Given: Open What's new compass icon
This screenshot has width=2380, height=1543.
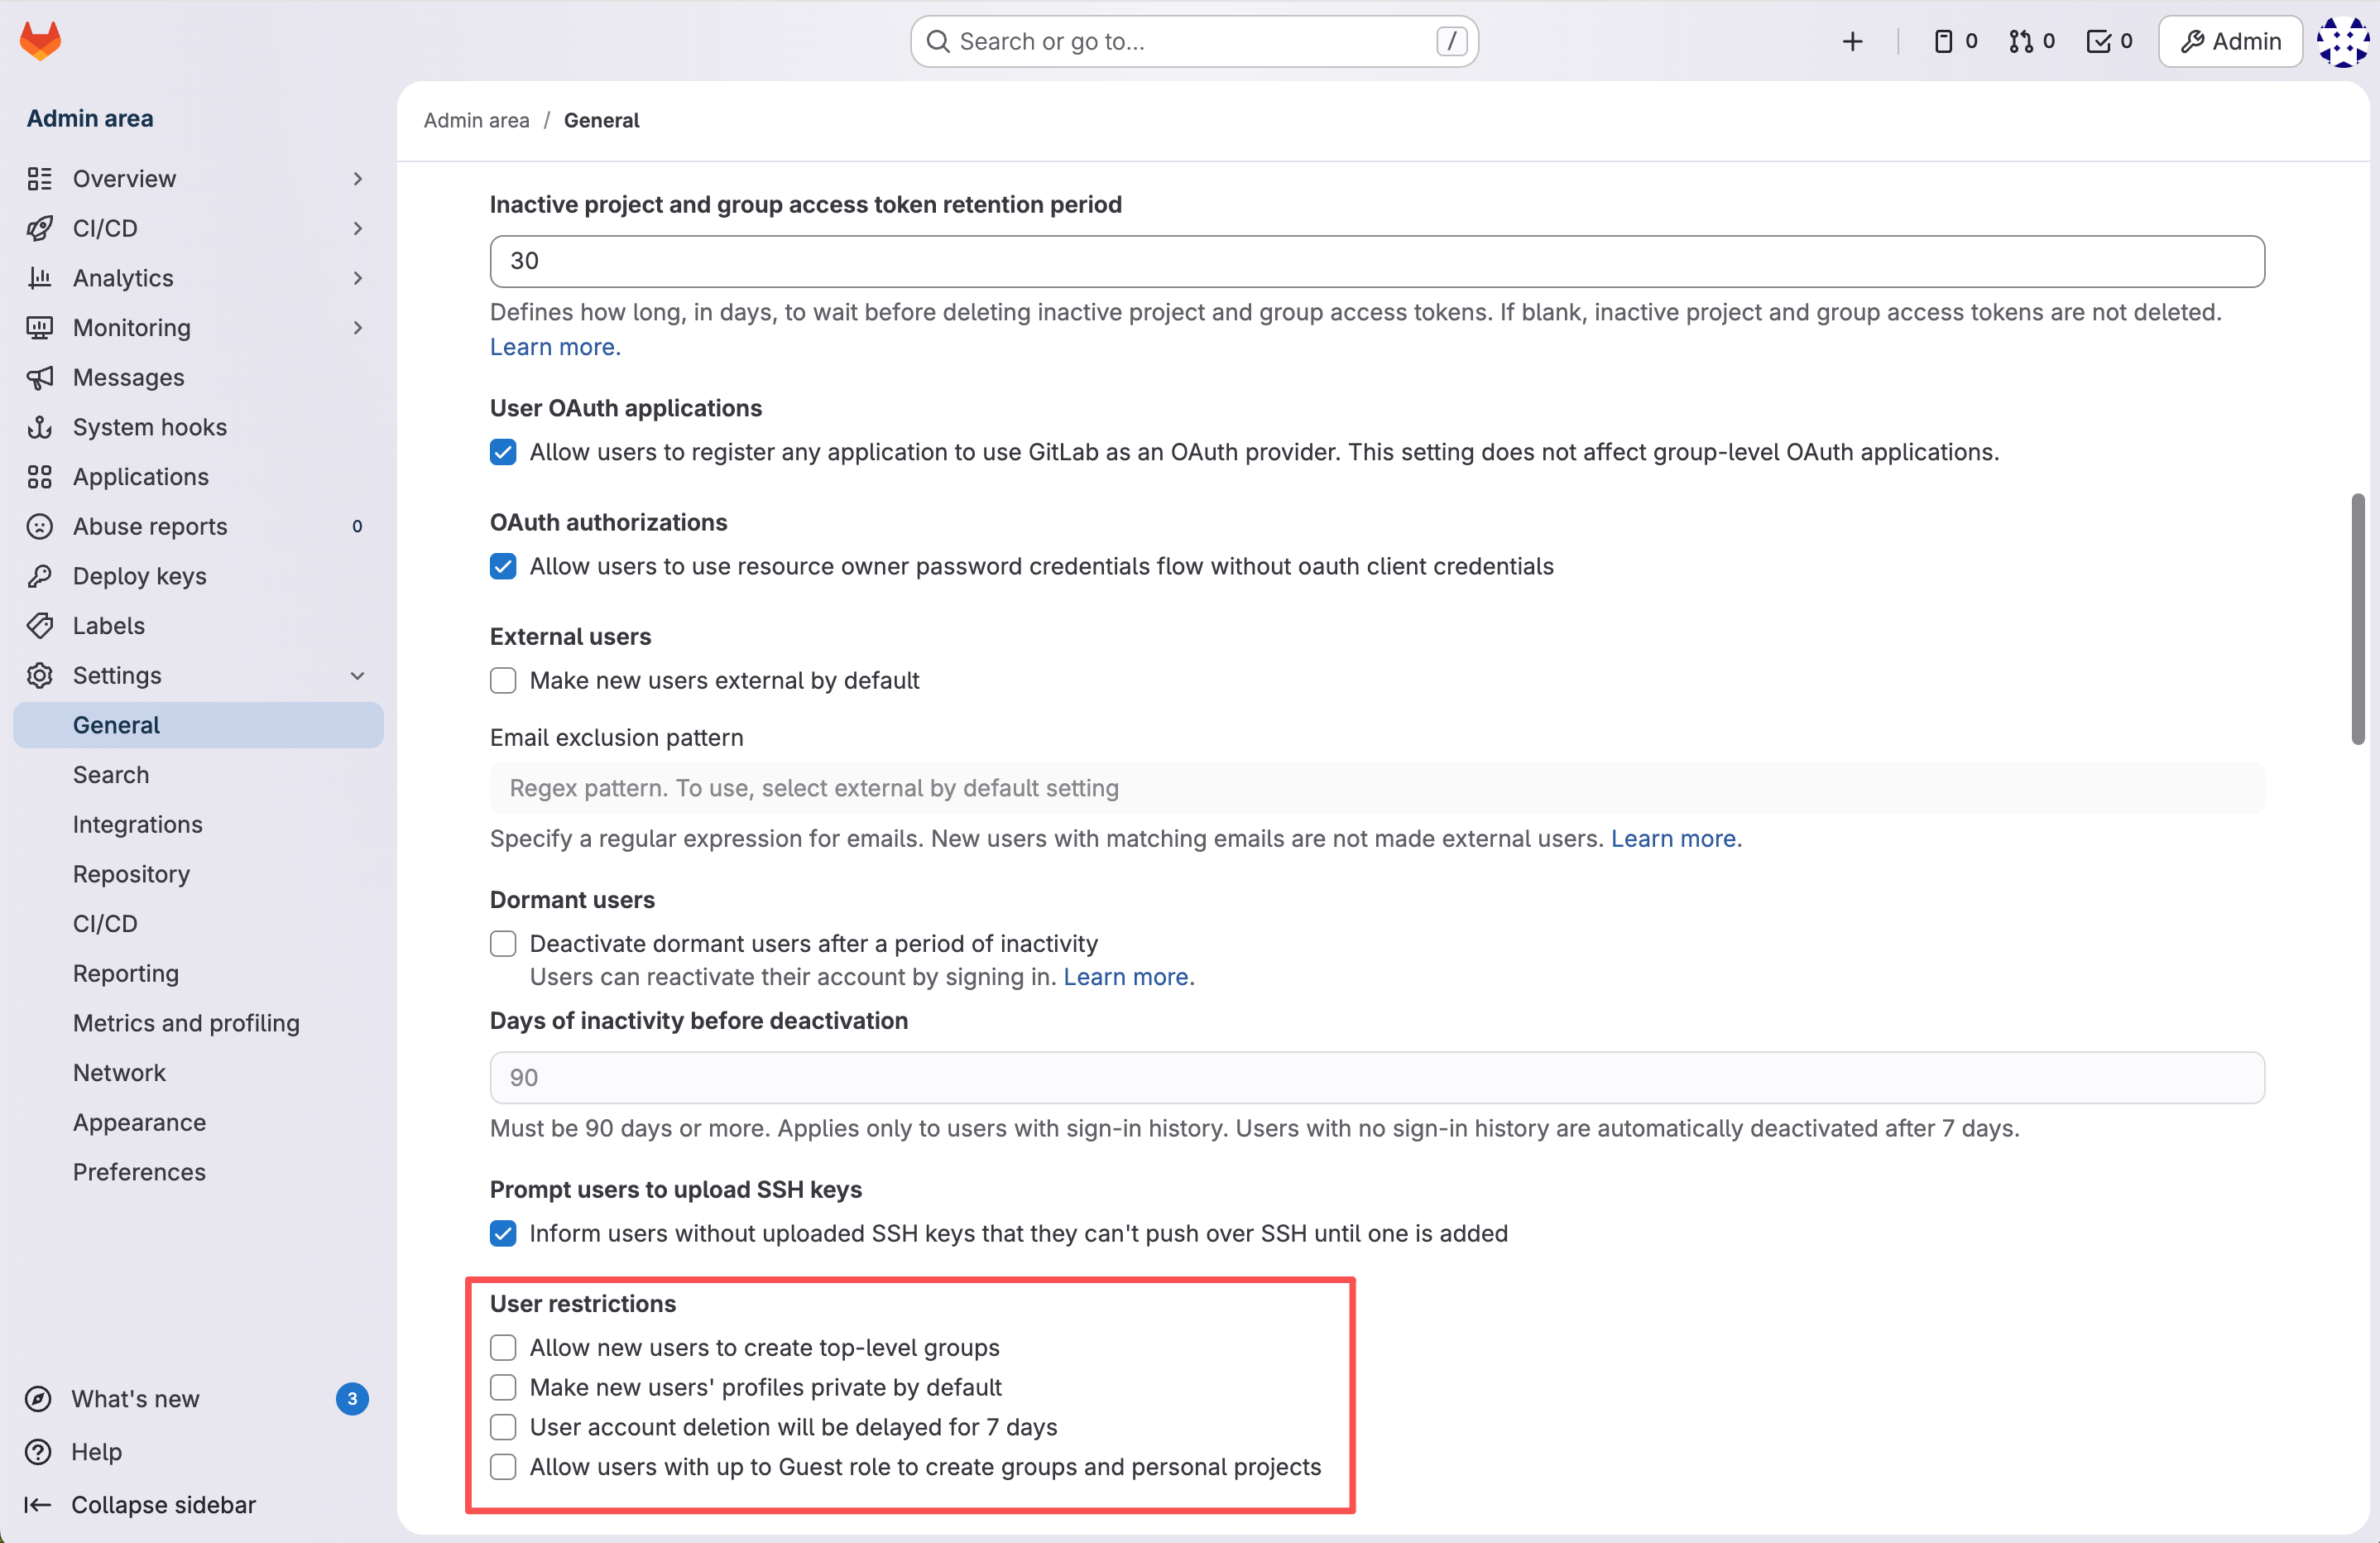Looking at the screenshot, I should 38,1398.
